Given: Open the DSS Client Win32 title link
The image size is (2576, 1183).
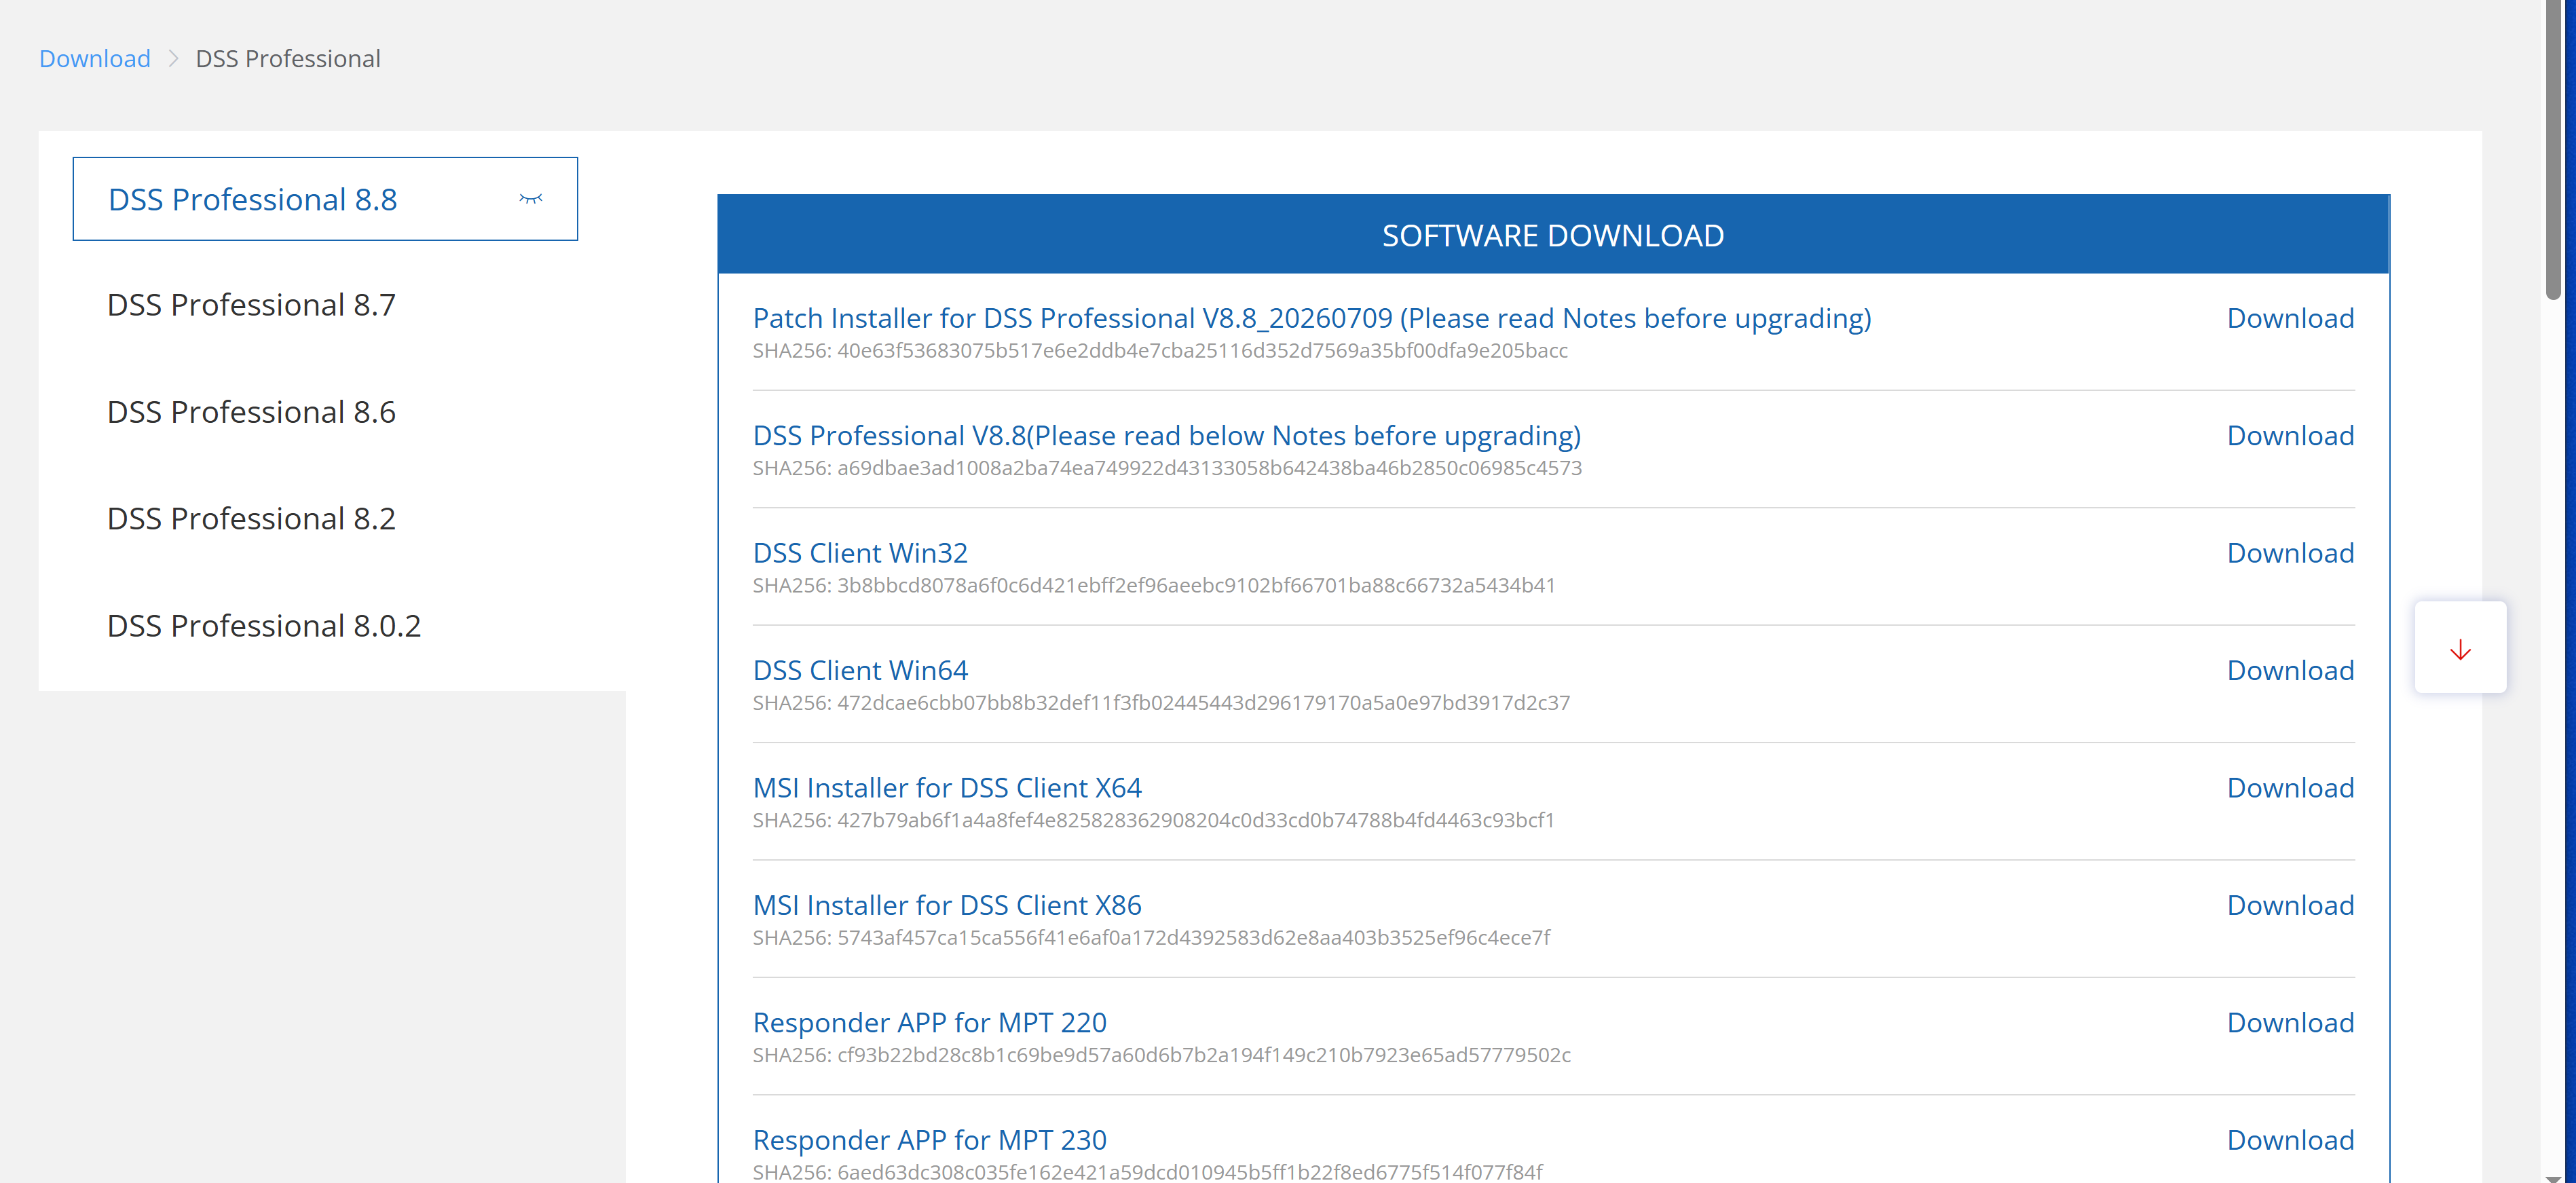Looking at the screenshot, I should point(860,553).
